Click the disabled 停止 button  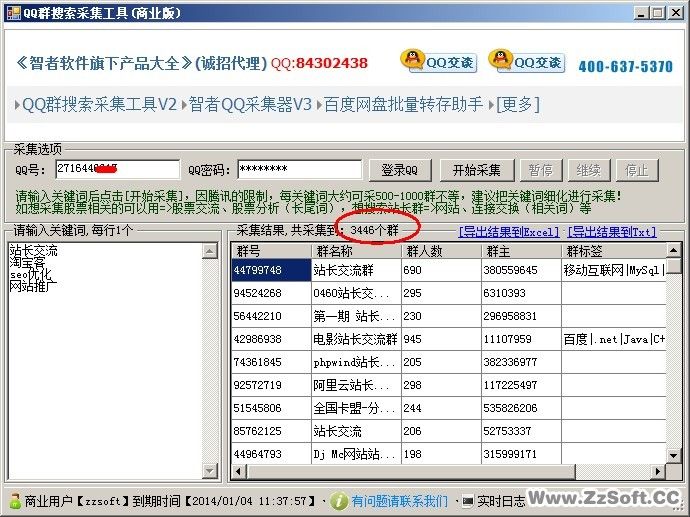pos(637,170)
